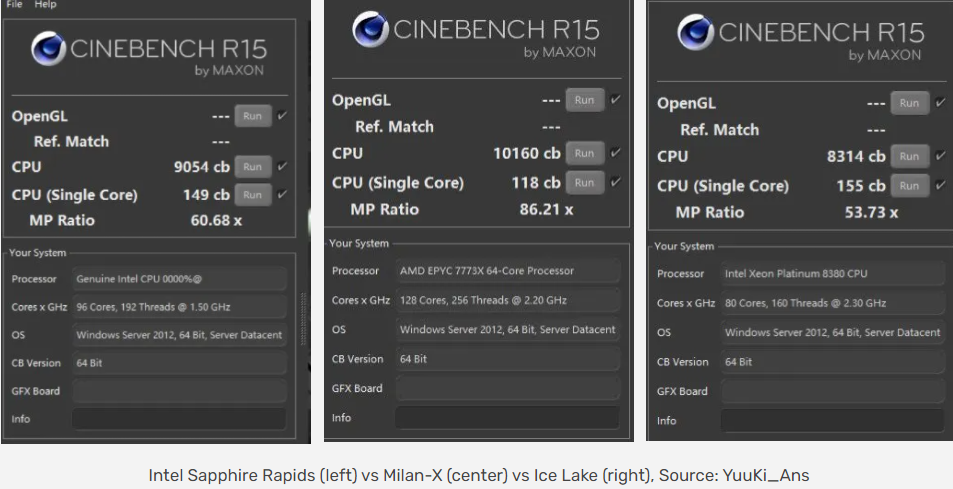Click CB Version field in Sapphire Rapids window
953x489 pixels.
point(179,363)
